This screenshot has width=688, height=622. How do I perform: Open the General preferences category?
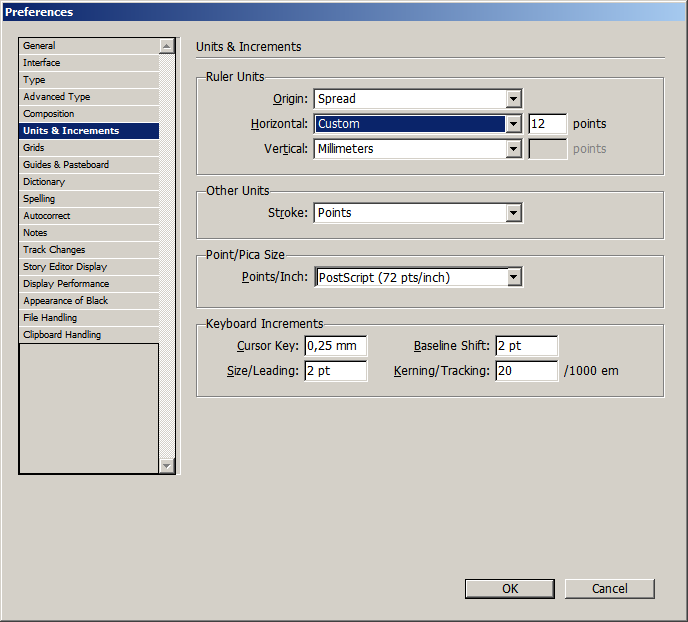89,46
